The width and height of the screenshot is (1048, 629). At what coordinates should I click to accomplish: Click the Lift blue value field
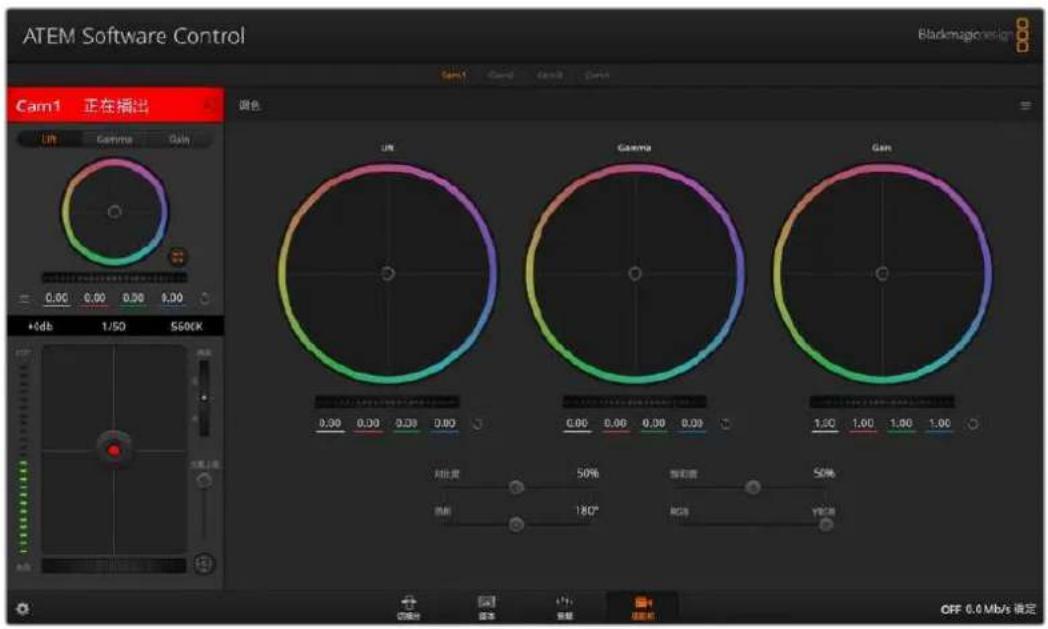click(x=444, y=424)
